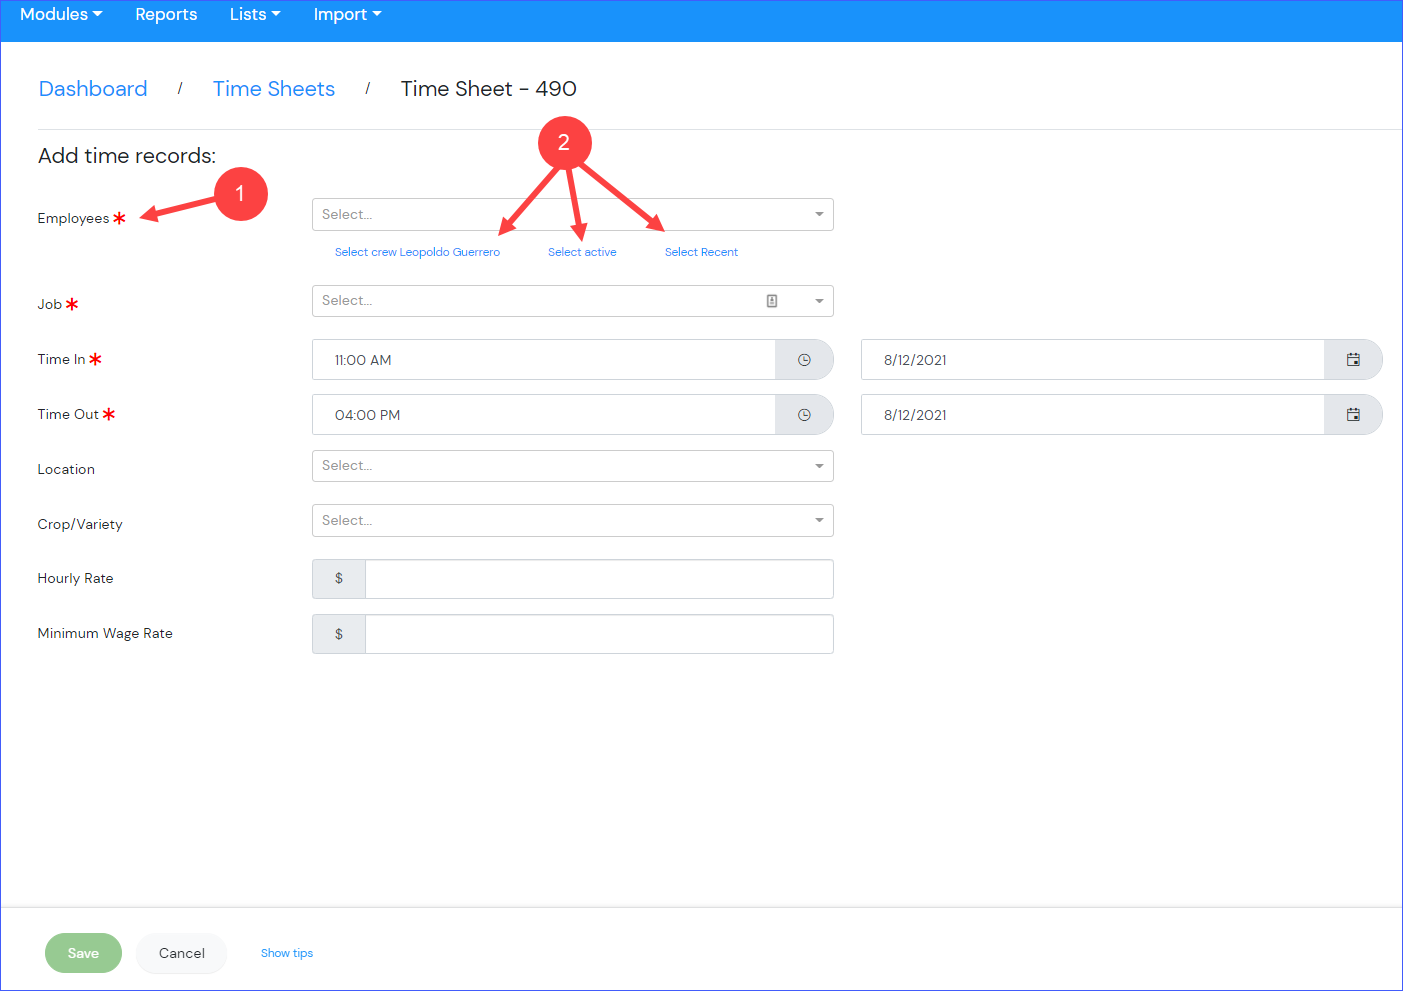Click the Employees select field

(572, 215)
